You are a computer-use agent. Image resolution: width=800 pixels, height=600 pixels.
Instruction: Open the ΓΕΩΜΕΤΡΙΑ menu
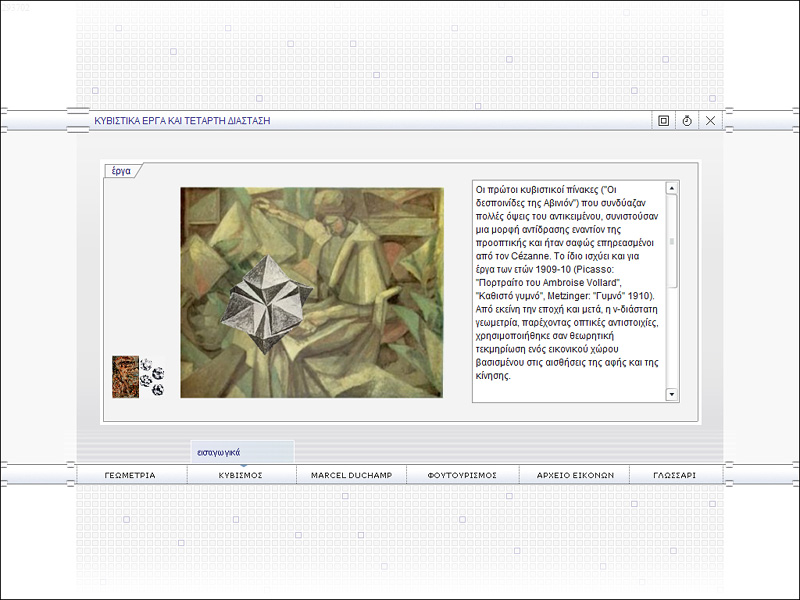(130, 475)
